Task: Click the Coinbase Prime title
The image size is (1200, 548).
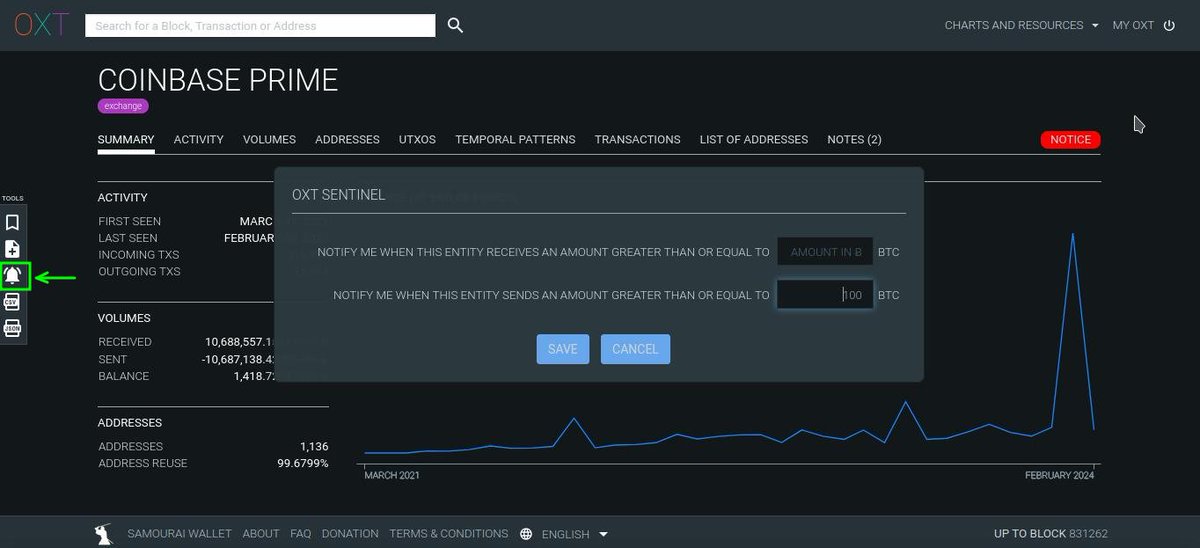Action: [218, 80]
